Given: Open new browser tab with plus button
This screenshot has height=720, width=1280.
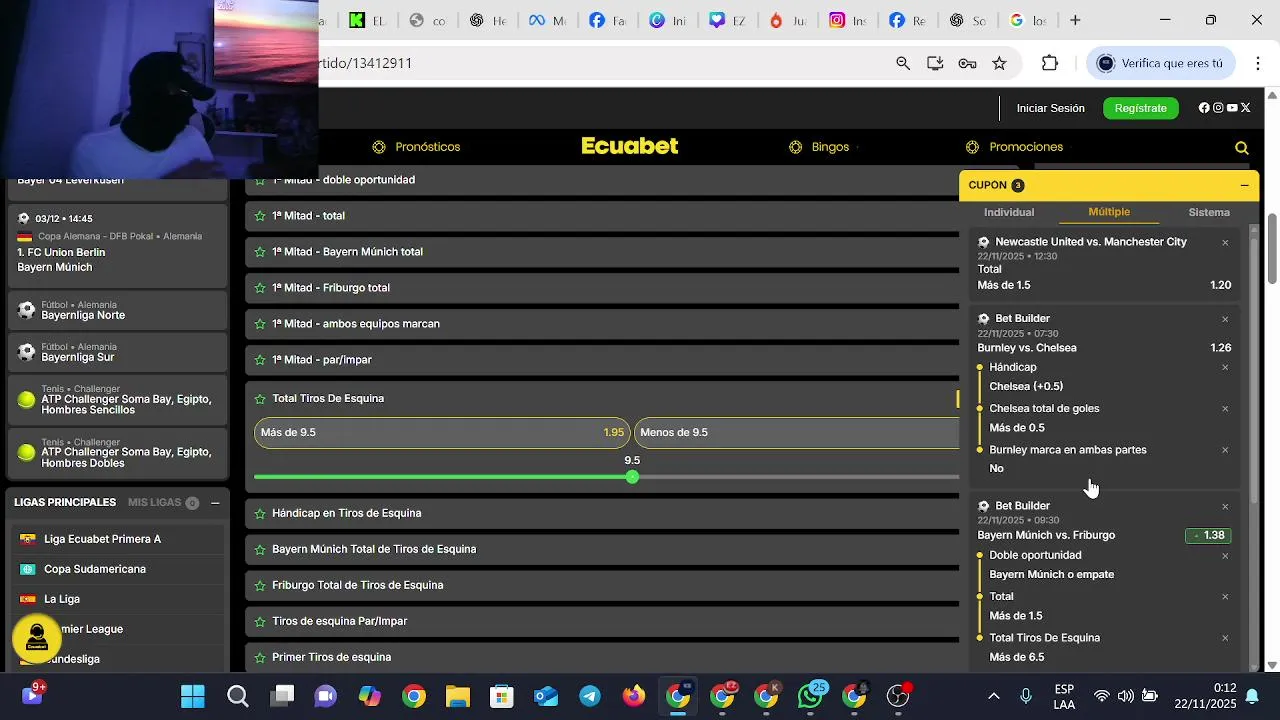Looking at the screenshot, I should tap(1075, 20).
